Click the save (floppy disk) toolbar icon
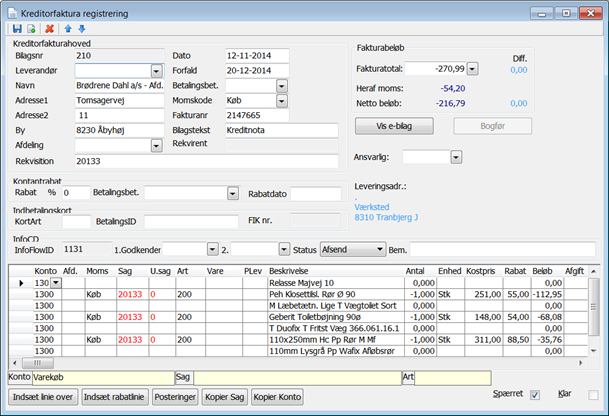The width and height of the screenshot is (609, 416). pos(18,30)
